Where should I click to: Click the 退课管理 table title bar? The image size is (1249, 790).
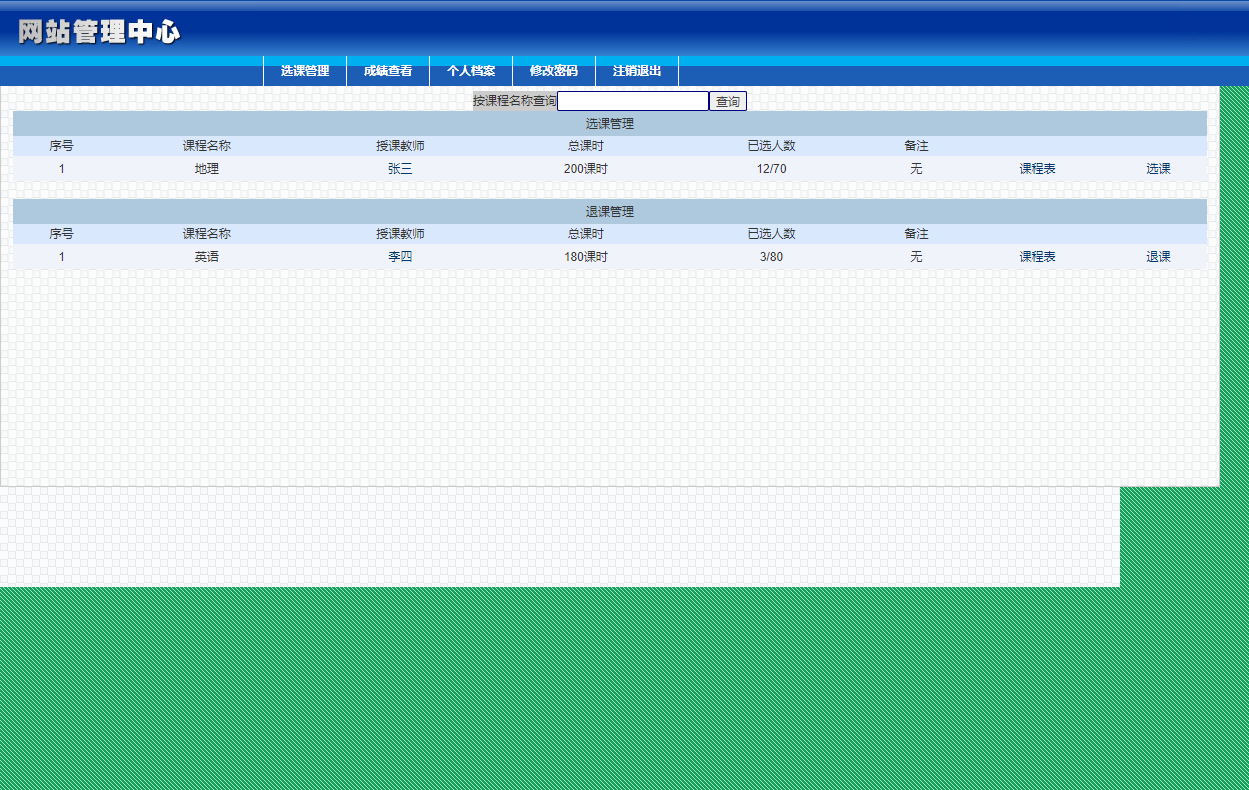(x=609, y=212)
